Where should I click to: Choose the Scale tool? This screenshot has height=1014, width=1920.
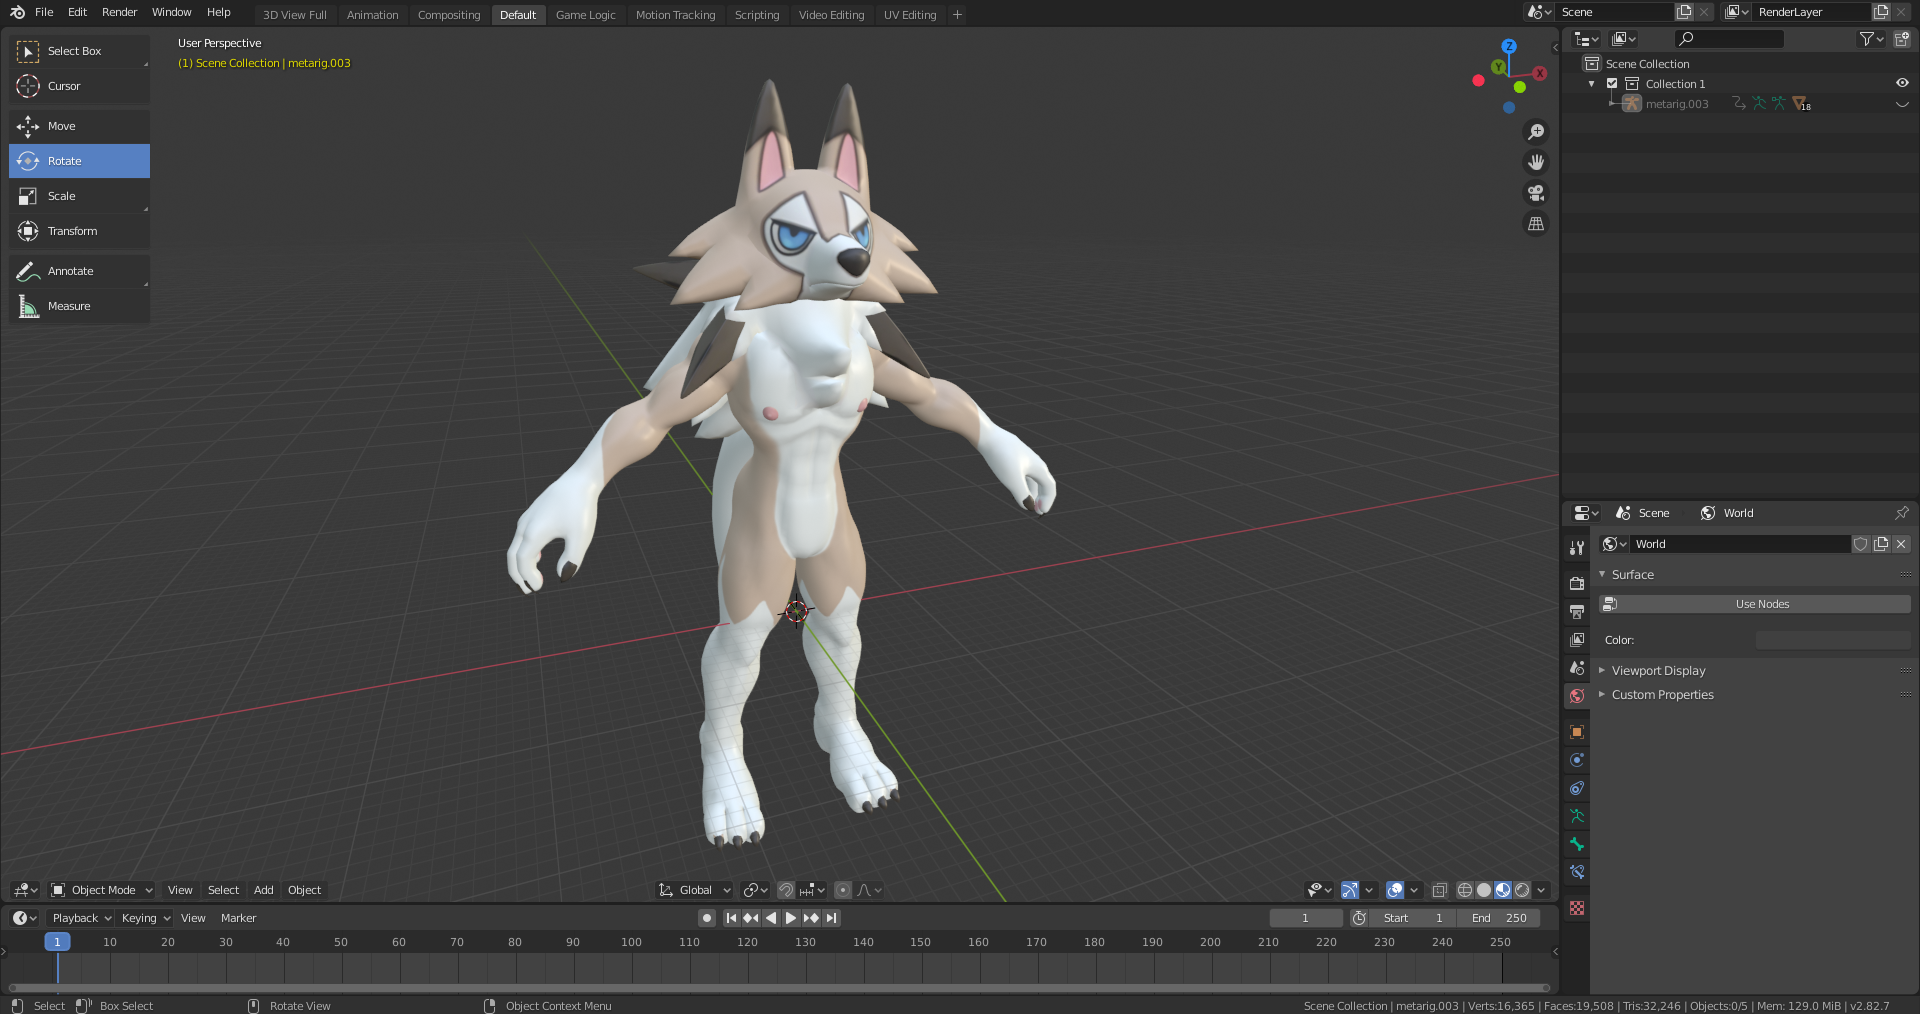tap(79, 196)
